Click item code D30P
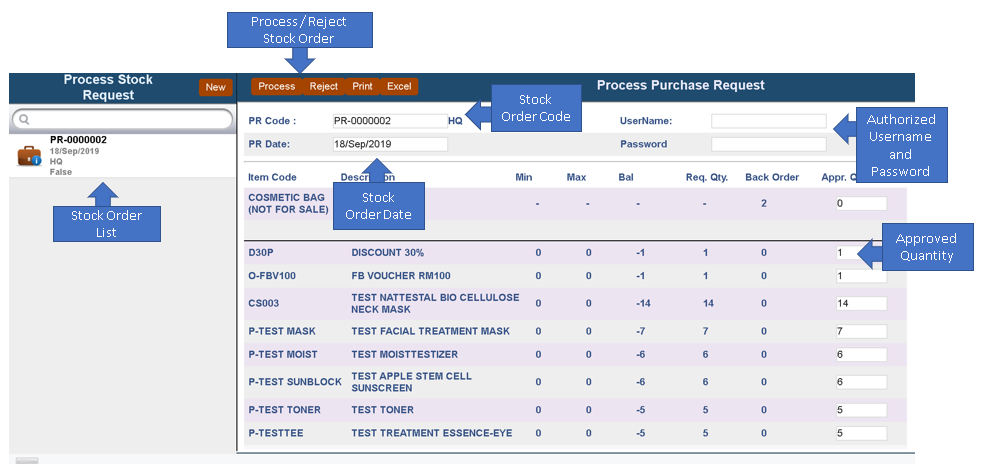This screenshot has width=983, height=464. 261,253
